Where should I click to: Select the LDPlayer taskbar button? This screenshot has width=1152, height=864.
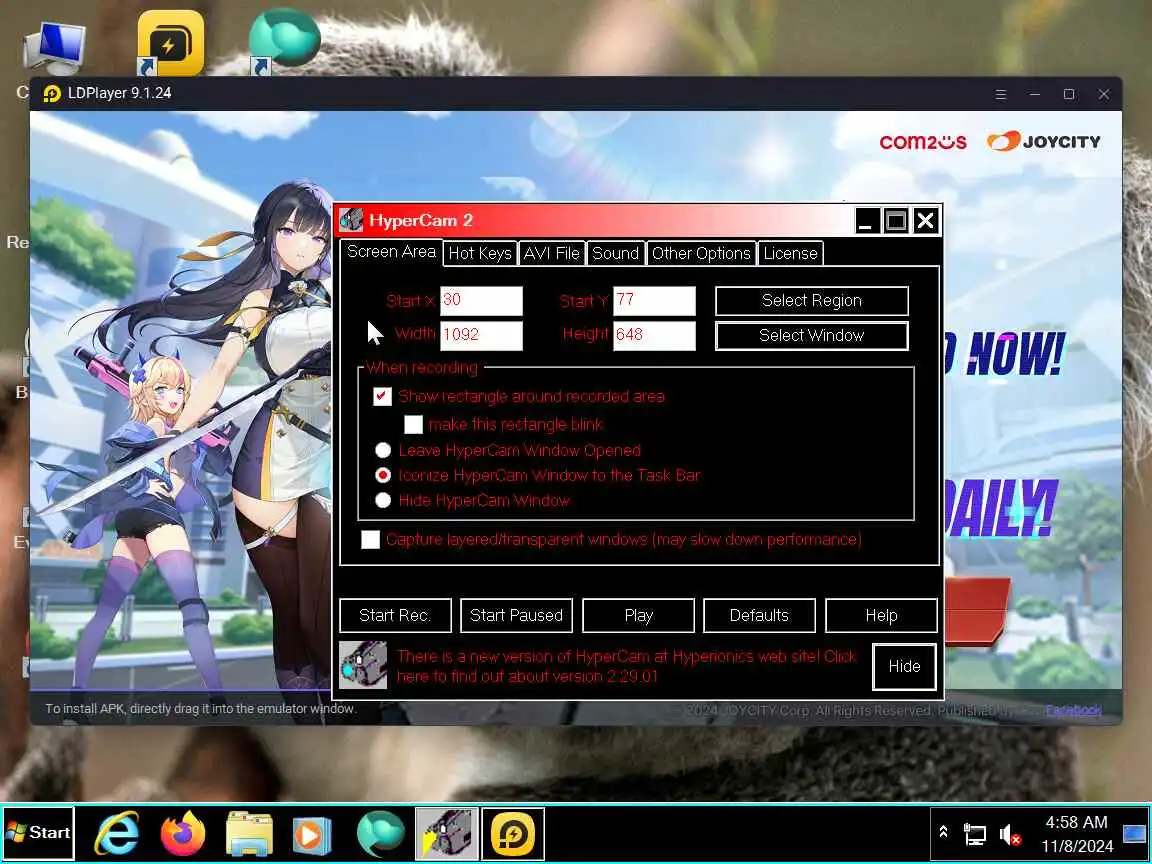(513, 833)
